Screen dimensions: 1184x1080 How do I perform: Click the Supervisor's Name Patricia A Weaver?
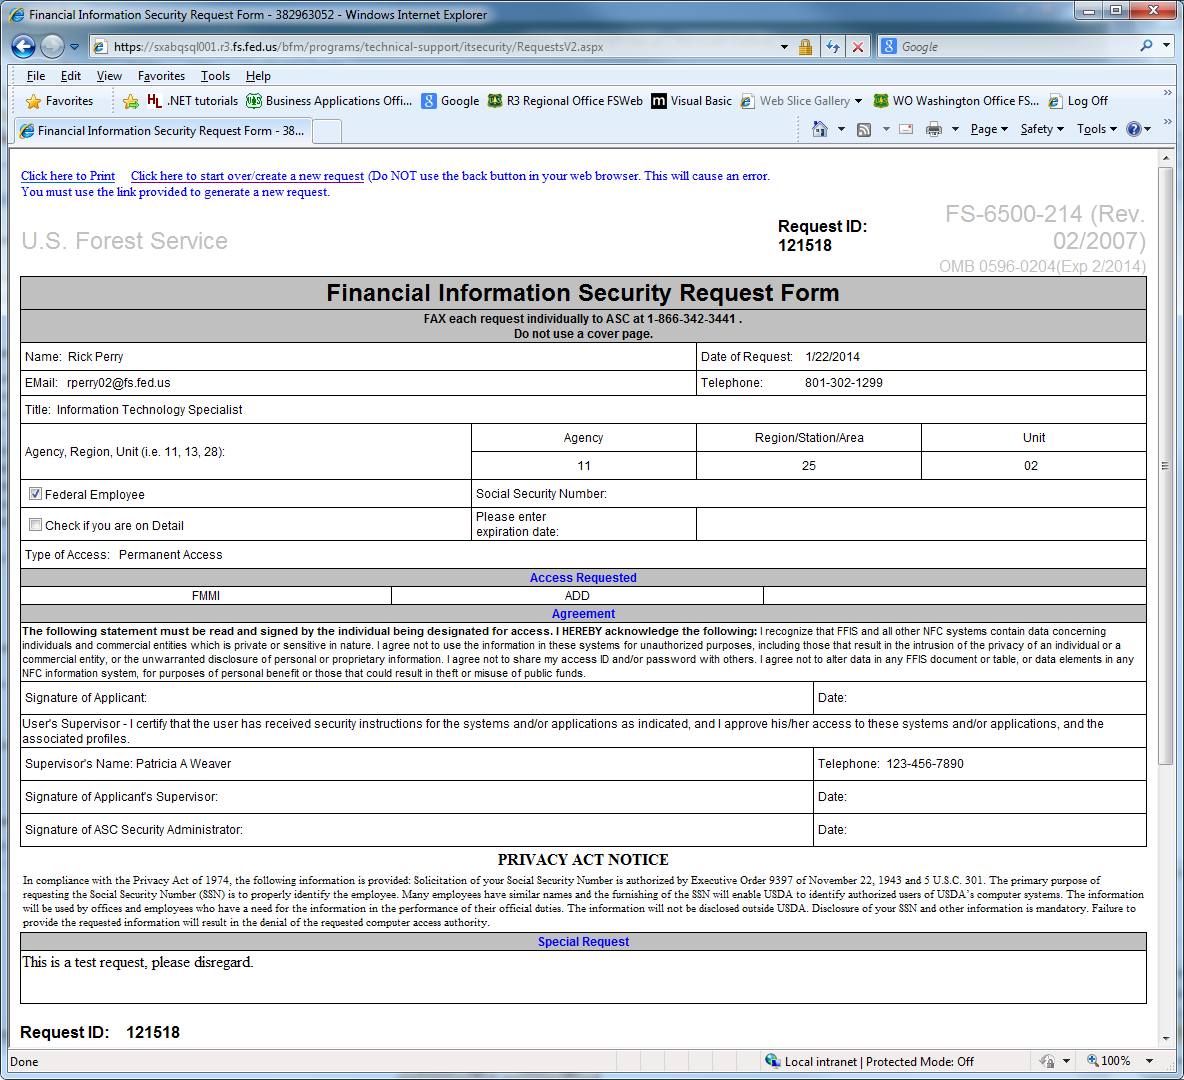pyautogui.click(x=128, y=764)
